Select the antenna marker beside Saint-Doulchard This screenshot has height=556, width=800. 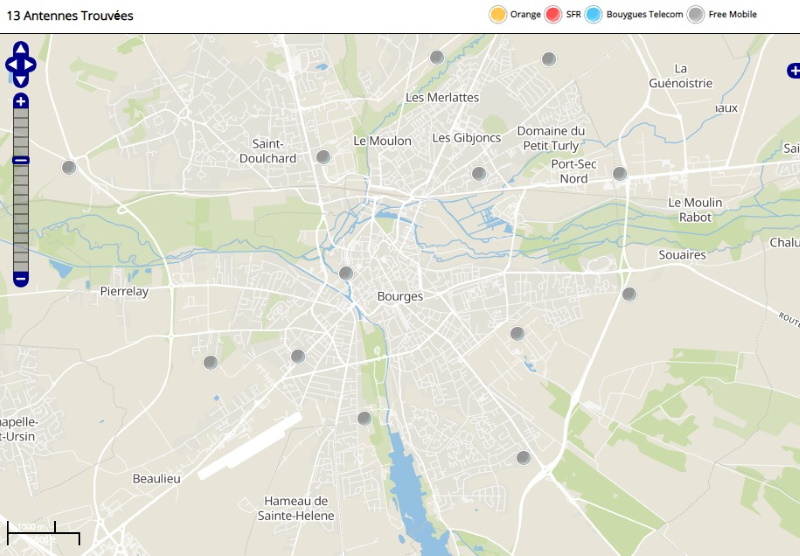323,156
